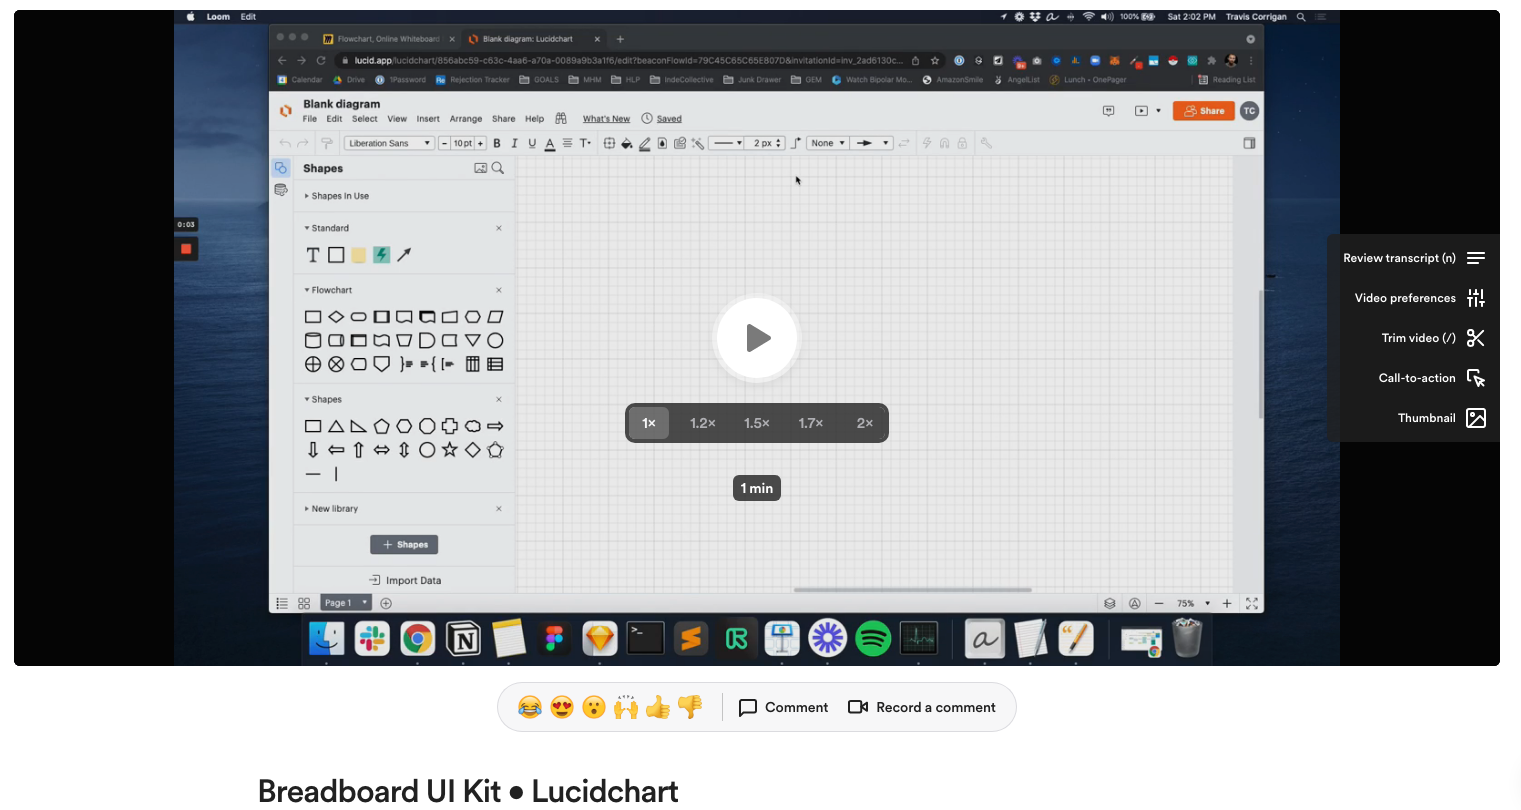Open Lucidchart File menu

click(310, 119)
